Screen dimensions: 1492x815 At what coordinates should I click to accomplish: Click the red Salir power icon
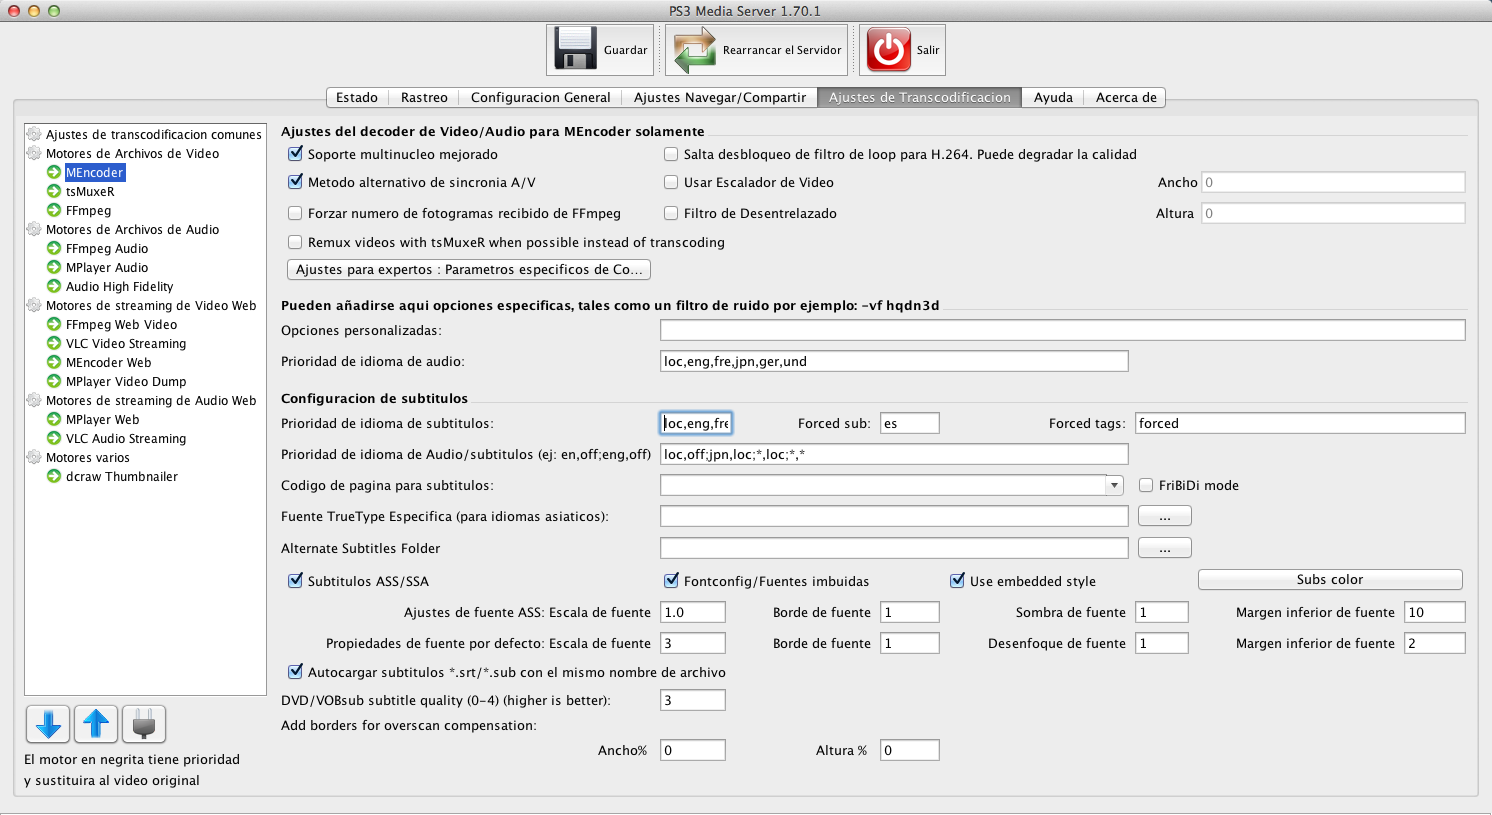[x=889, y=49]
